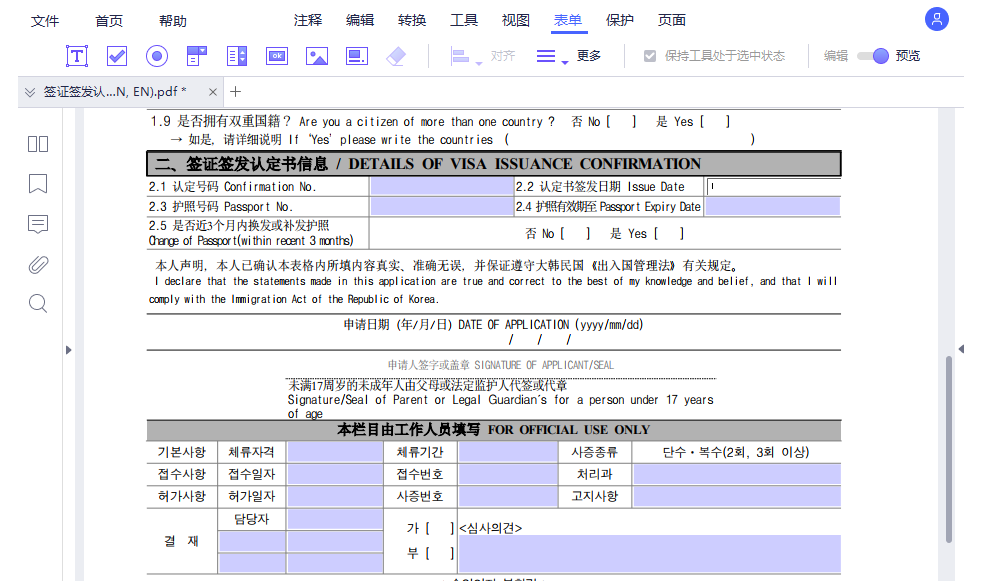This screenshot has height=587, width=982.
Task: Select the push button form tool
Action: coord(277,56)
